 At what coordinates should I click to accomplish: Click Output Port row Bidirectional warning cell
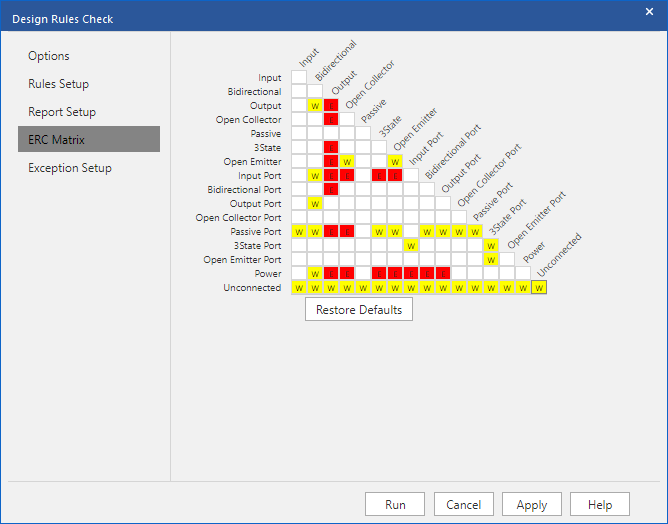pyautogui.click(x=315, y=204)
